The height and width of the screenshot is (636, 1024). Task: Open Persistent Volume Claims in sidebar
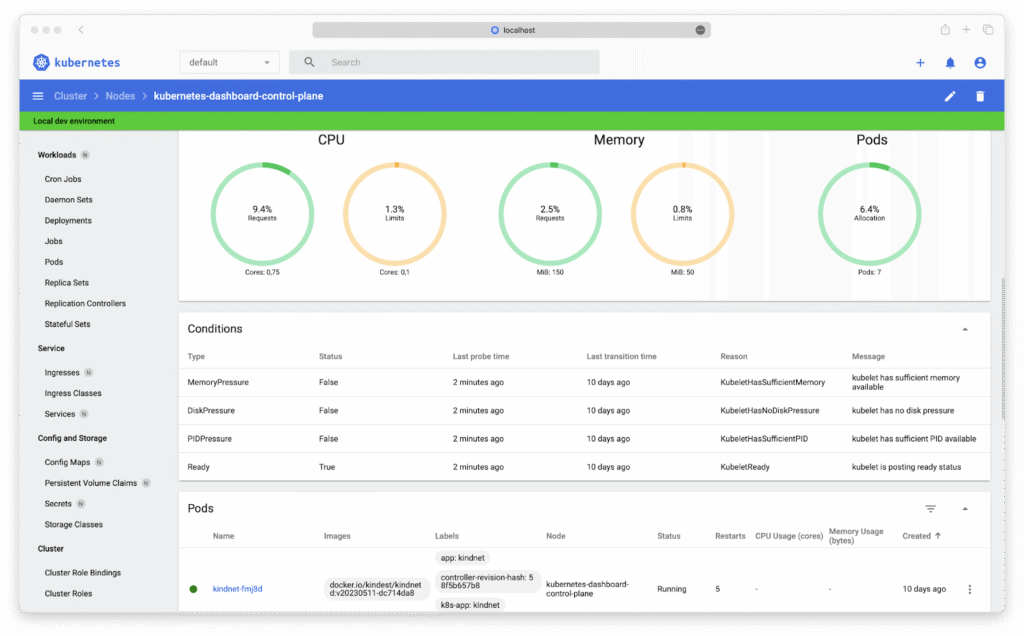tap(91, 483)
